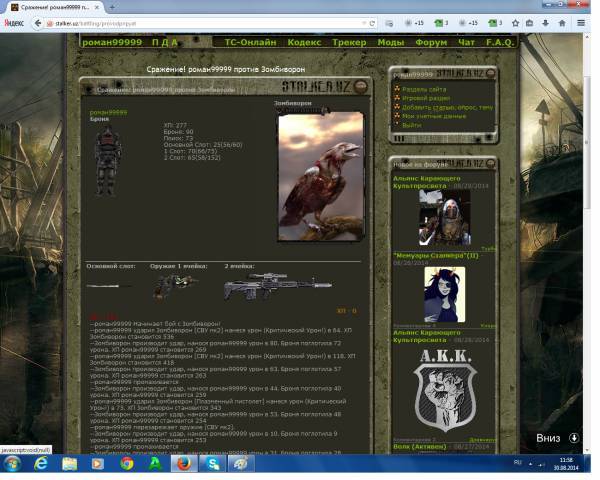Open Windows Explorer folder from taskbar
The width and height of the screenshot is (600, 480).
click(69, 464)
